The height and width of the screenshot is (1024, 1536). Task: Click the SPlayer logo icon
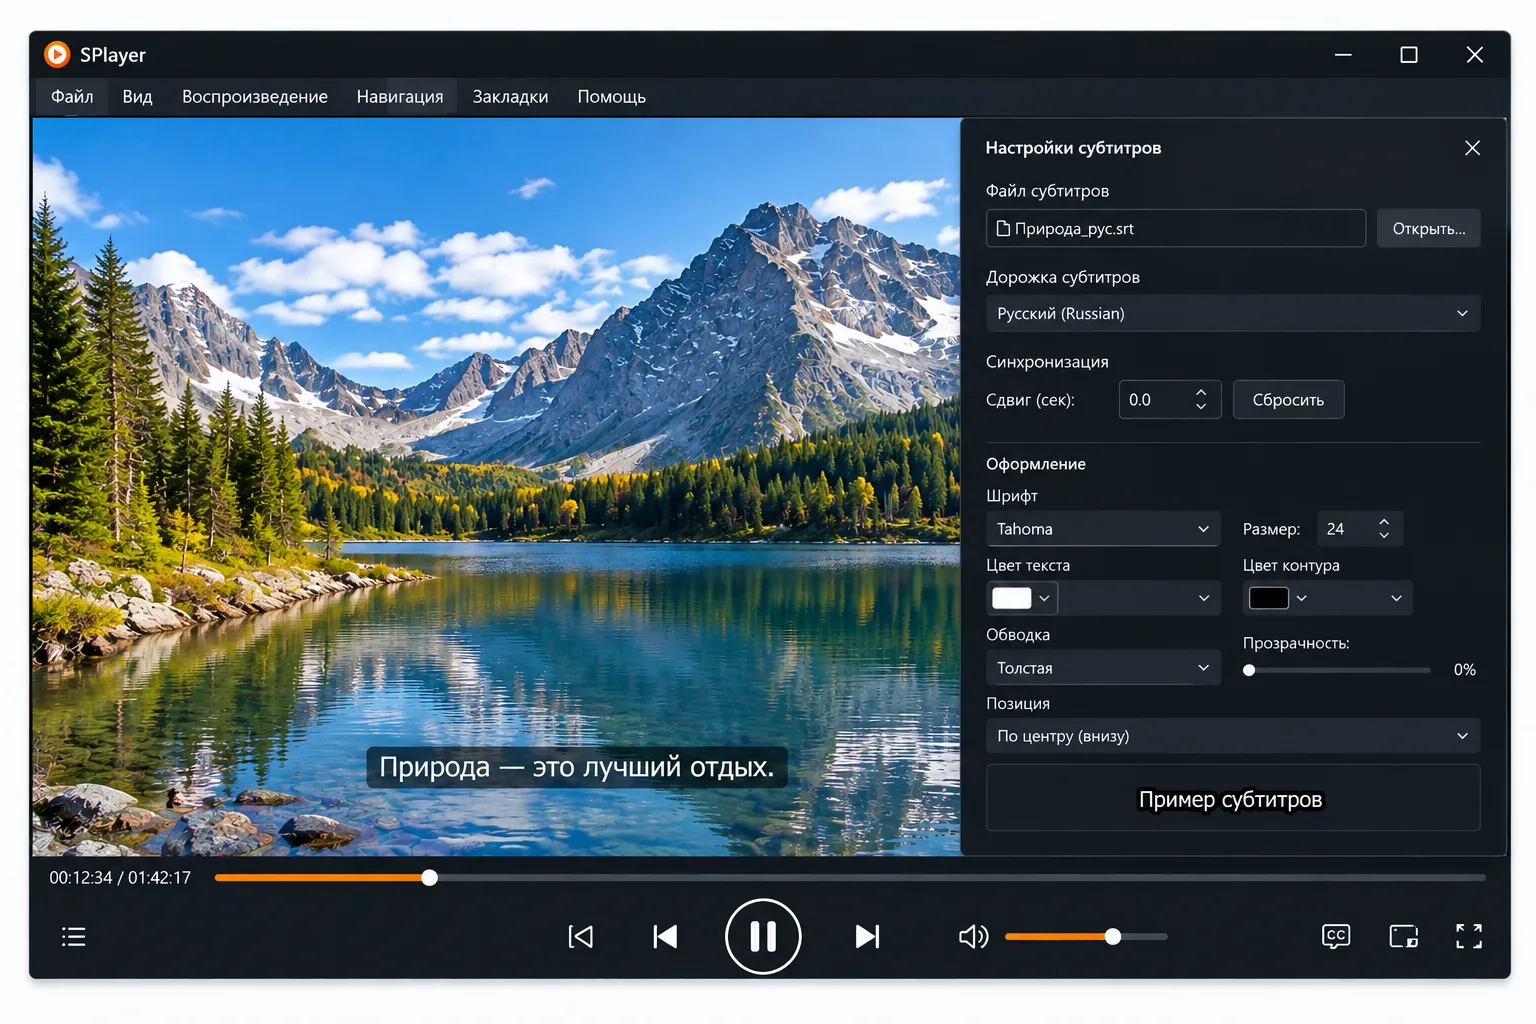point(58,54)
